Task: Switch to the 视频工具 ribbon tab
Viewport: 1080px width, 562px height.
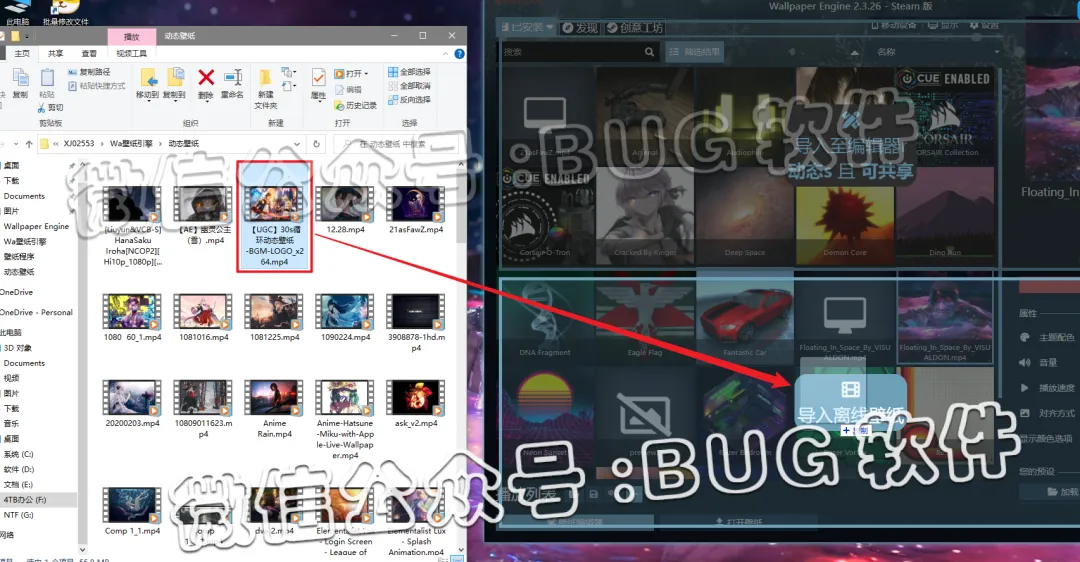Action: coord(131,53)
